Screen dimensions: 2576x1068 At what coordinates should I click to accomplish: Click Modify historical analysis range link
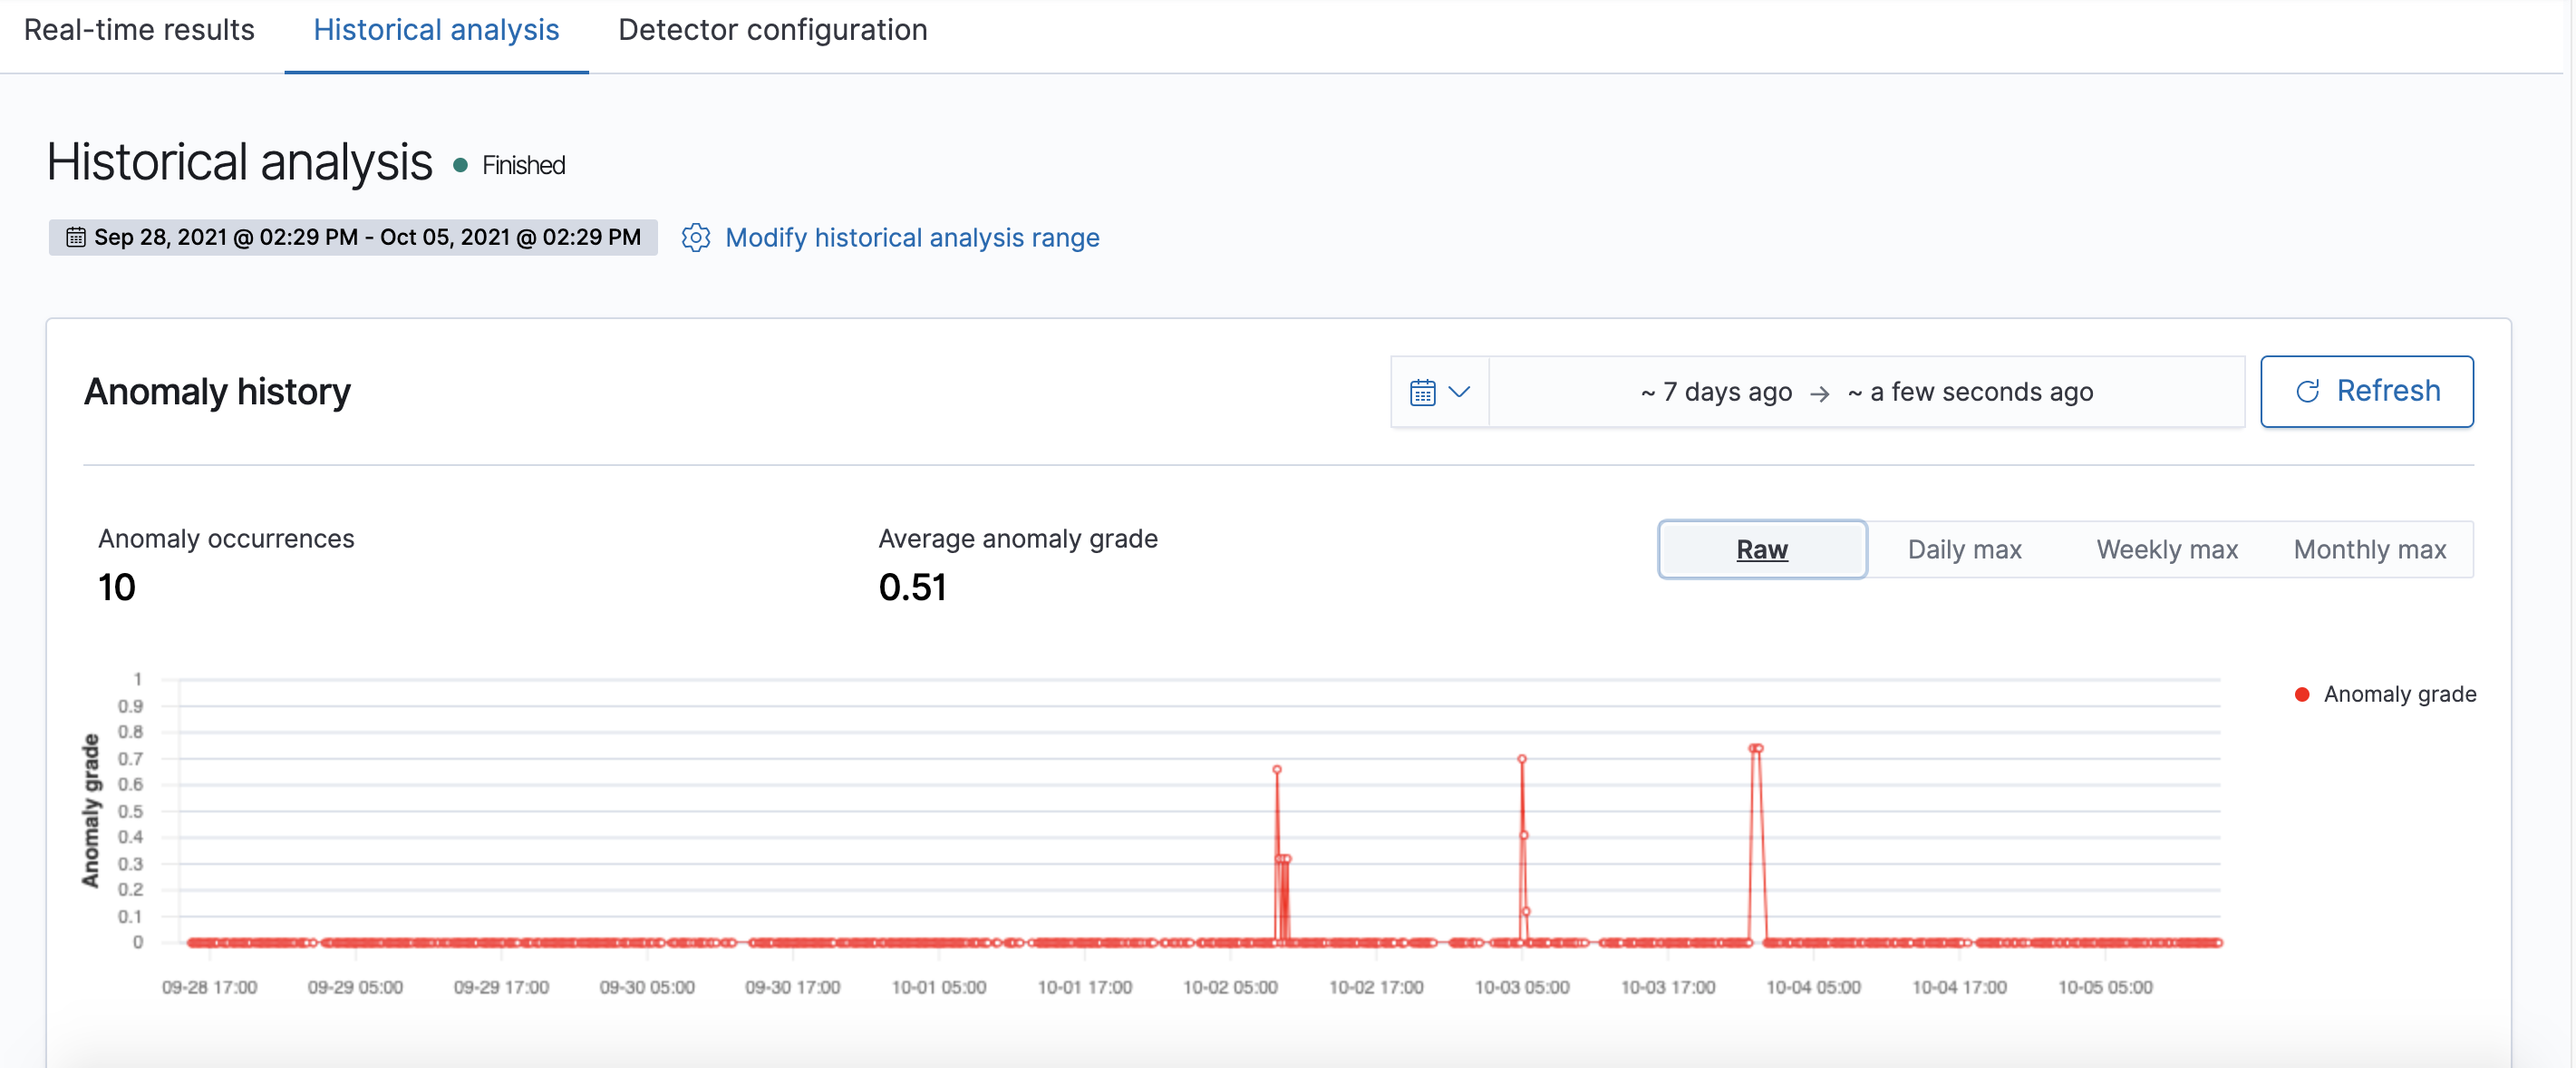tap(912, 237)
